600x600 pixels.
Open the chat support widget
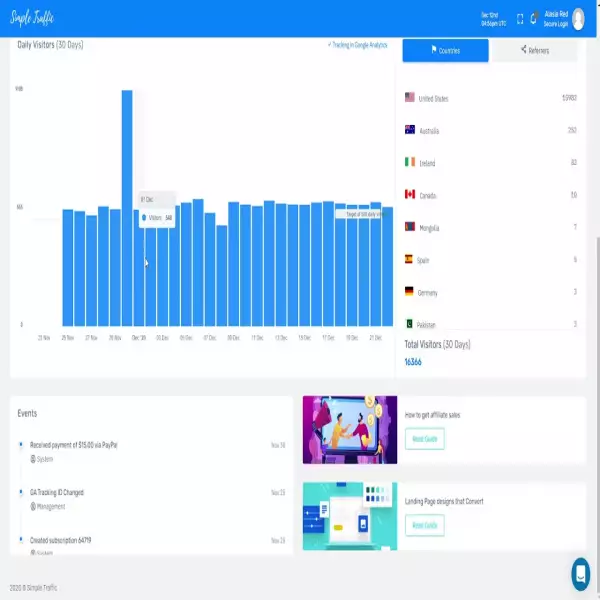tap(581, 573)
